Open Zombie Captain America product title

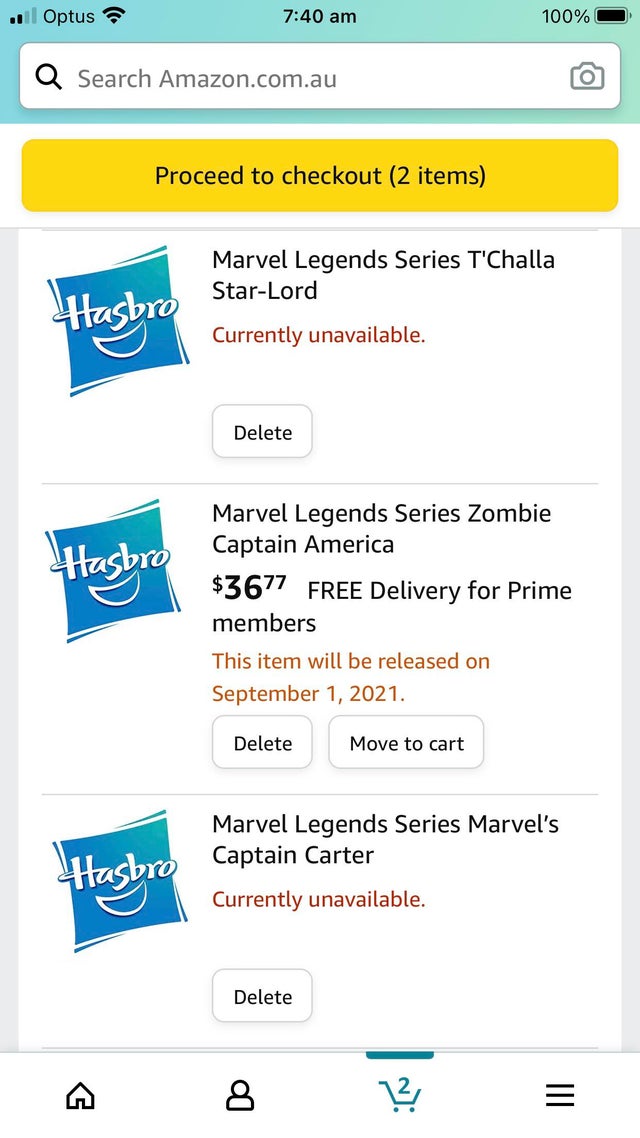[x=381, y=529]
